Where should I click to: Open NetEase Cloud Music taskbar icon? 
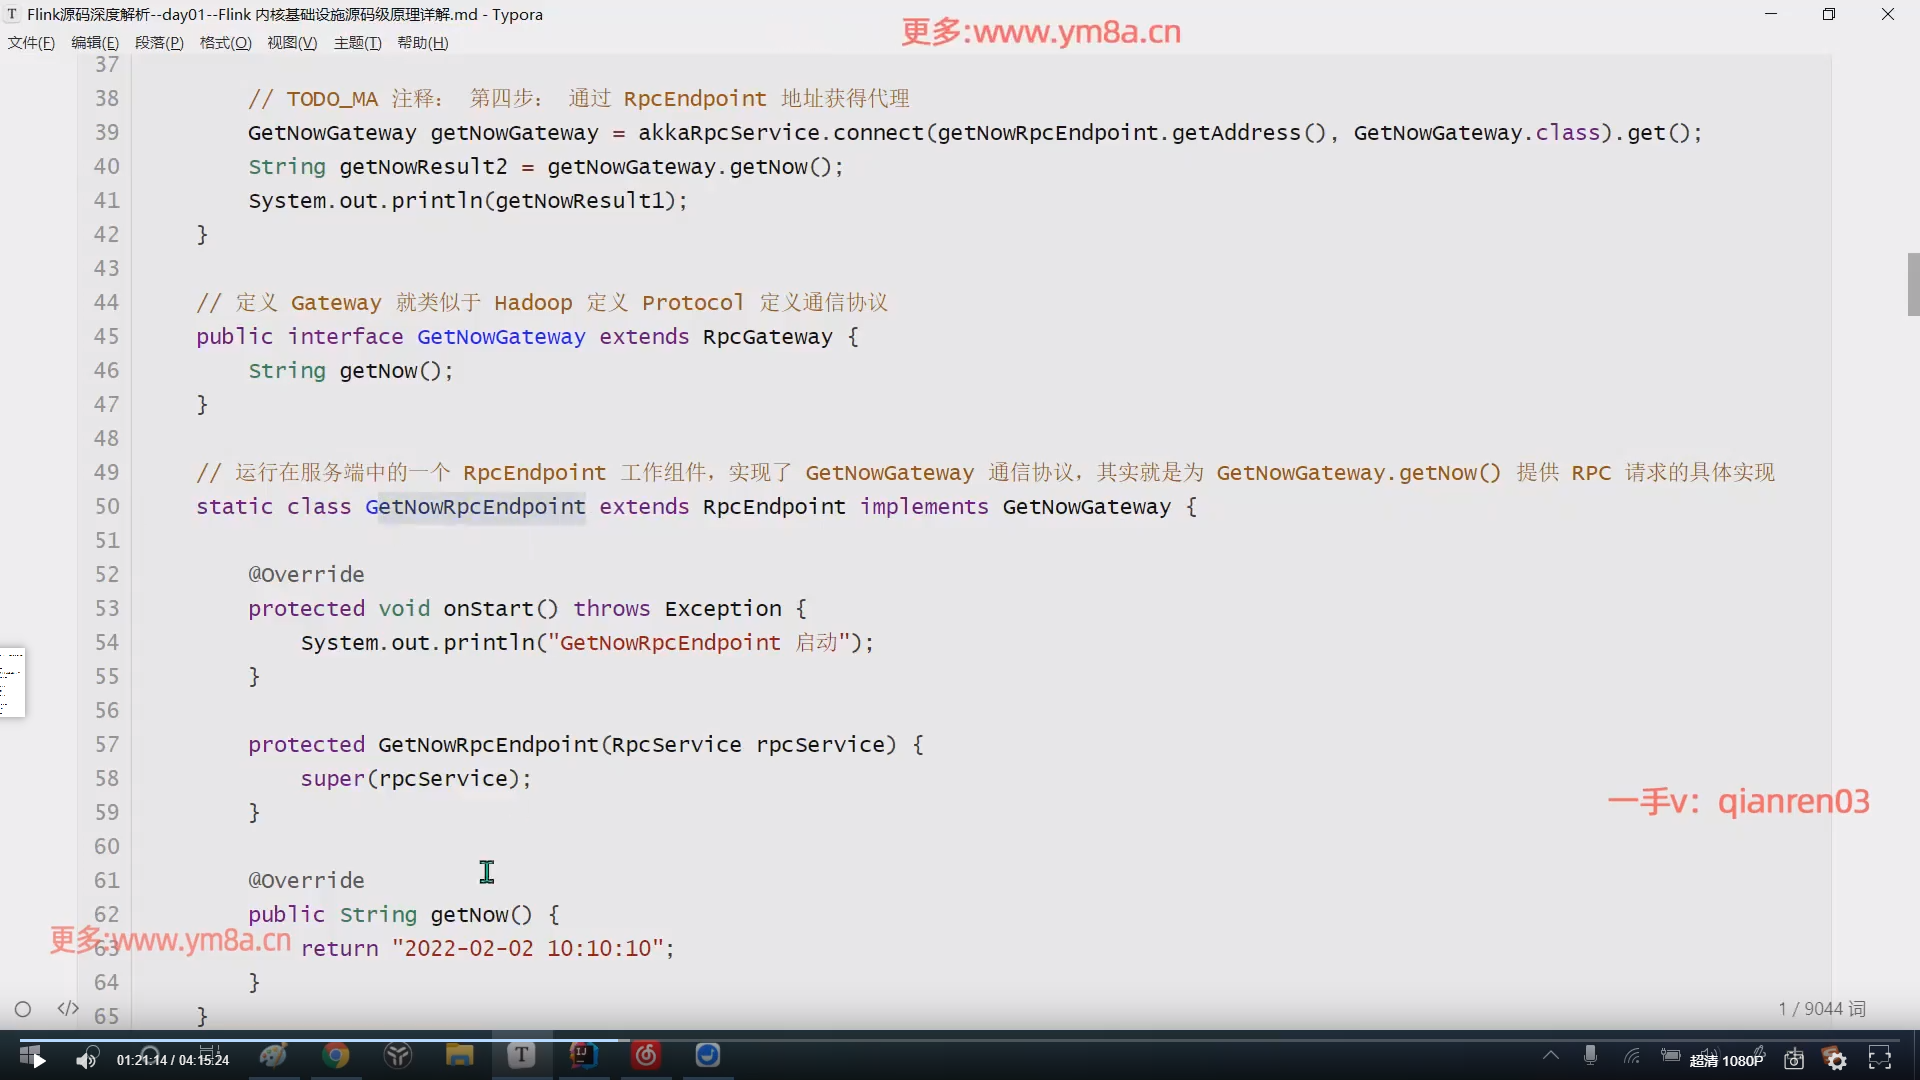tap(646, 1056)
